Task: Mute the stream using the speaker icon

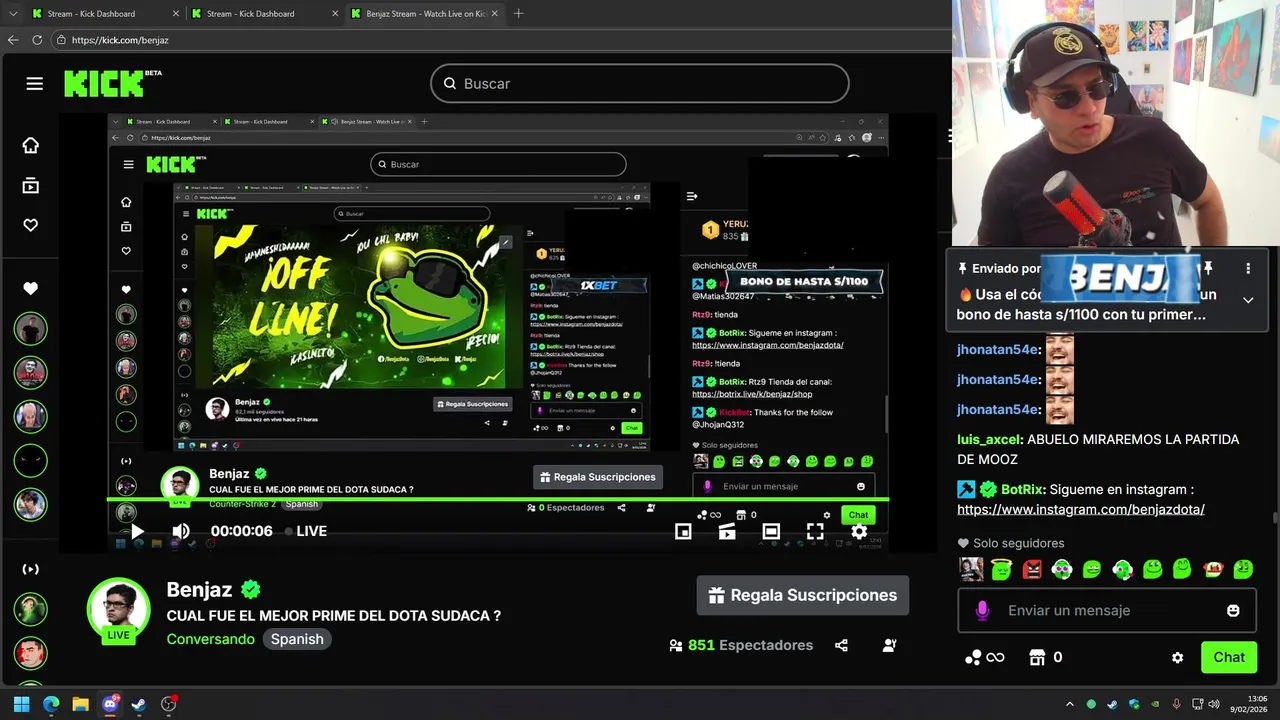Action: coord(181,531)
